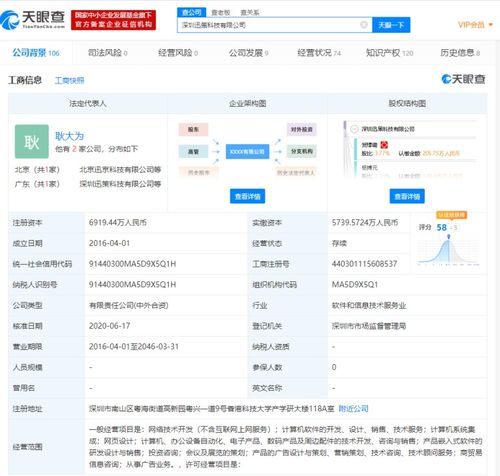Click the 法定代表人 column header
500x476 pixels.
88,103
